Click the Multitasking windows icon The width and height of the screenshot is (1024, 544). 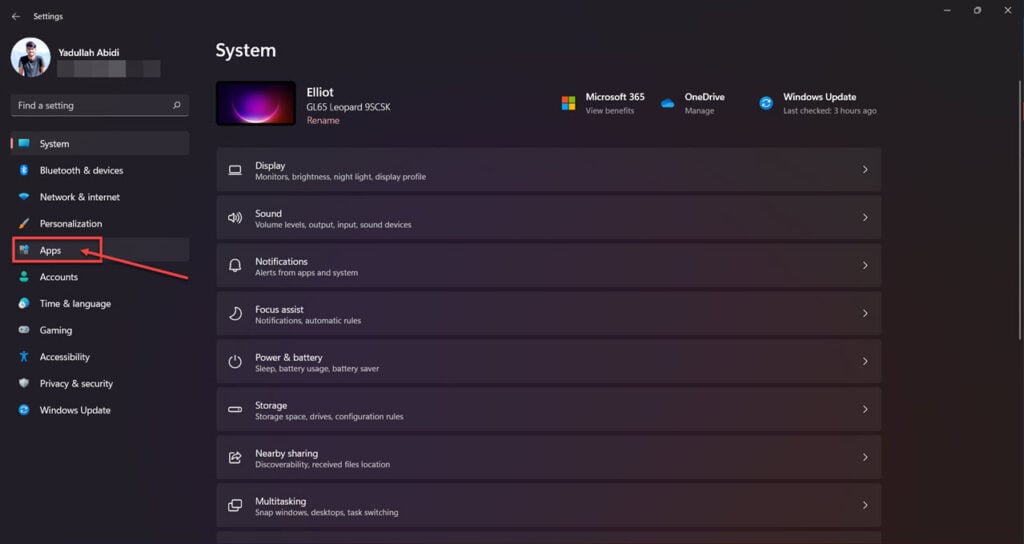click(235, 505)
